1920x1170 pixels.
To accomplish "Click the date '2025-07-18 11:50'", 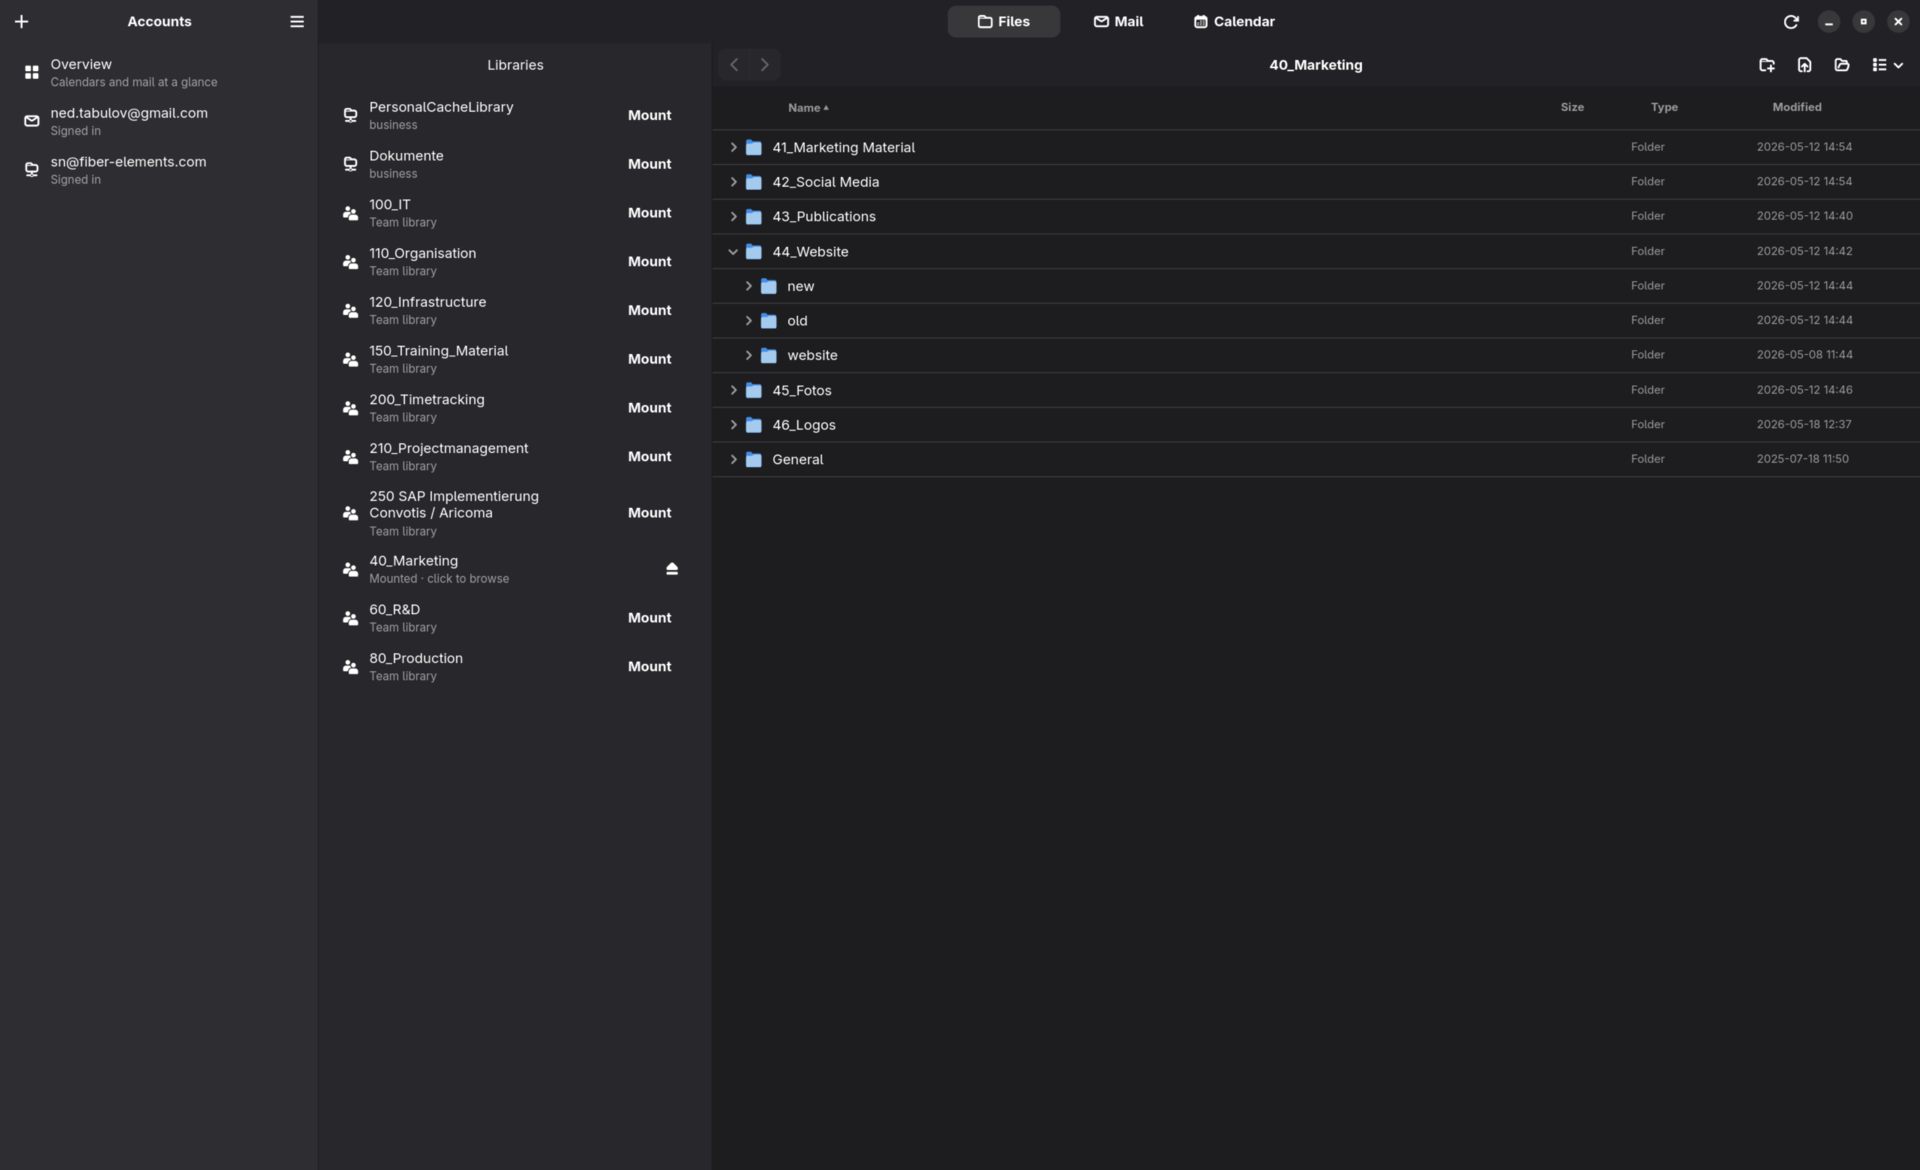I will [1802, 459].
